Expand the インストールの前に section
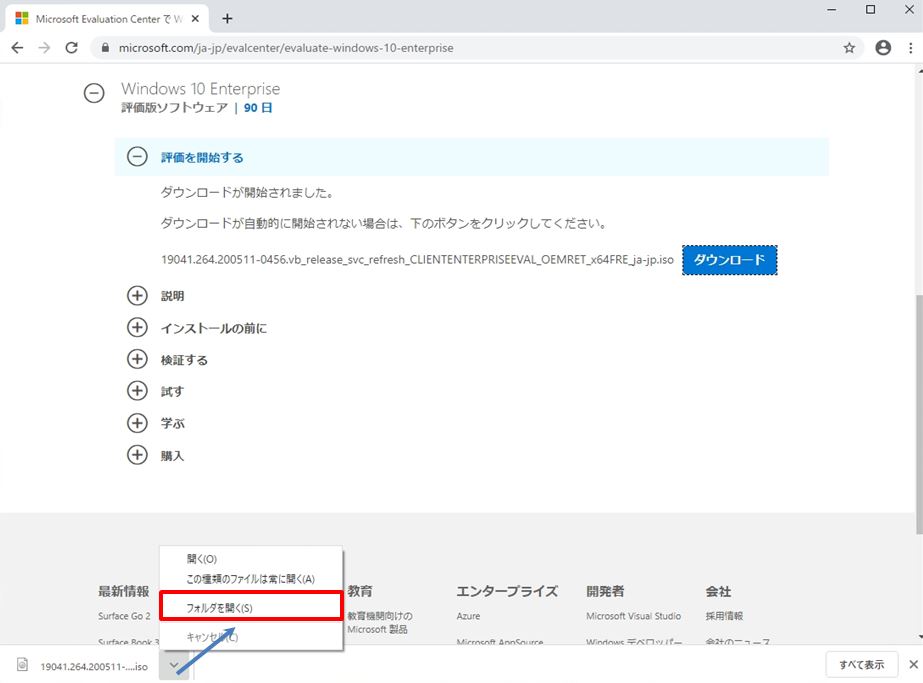The height and width of the screenshot is (683, 923). tap(137, 327)
